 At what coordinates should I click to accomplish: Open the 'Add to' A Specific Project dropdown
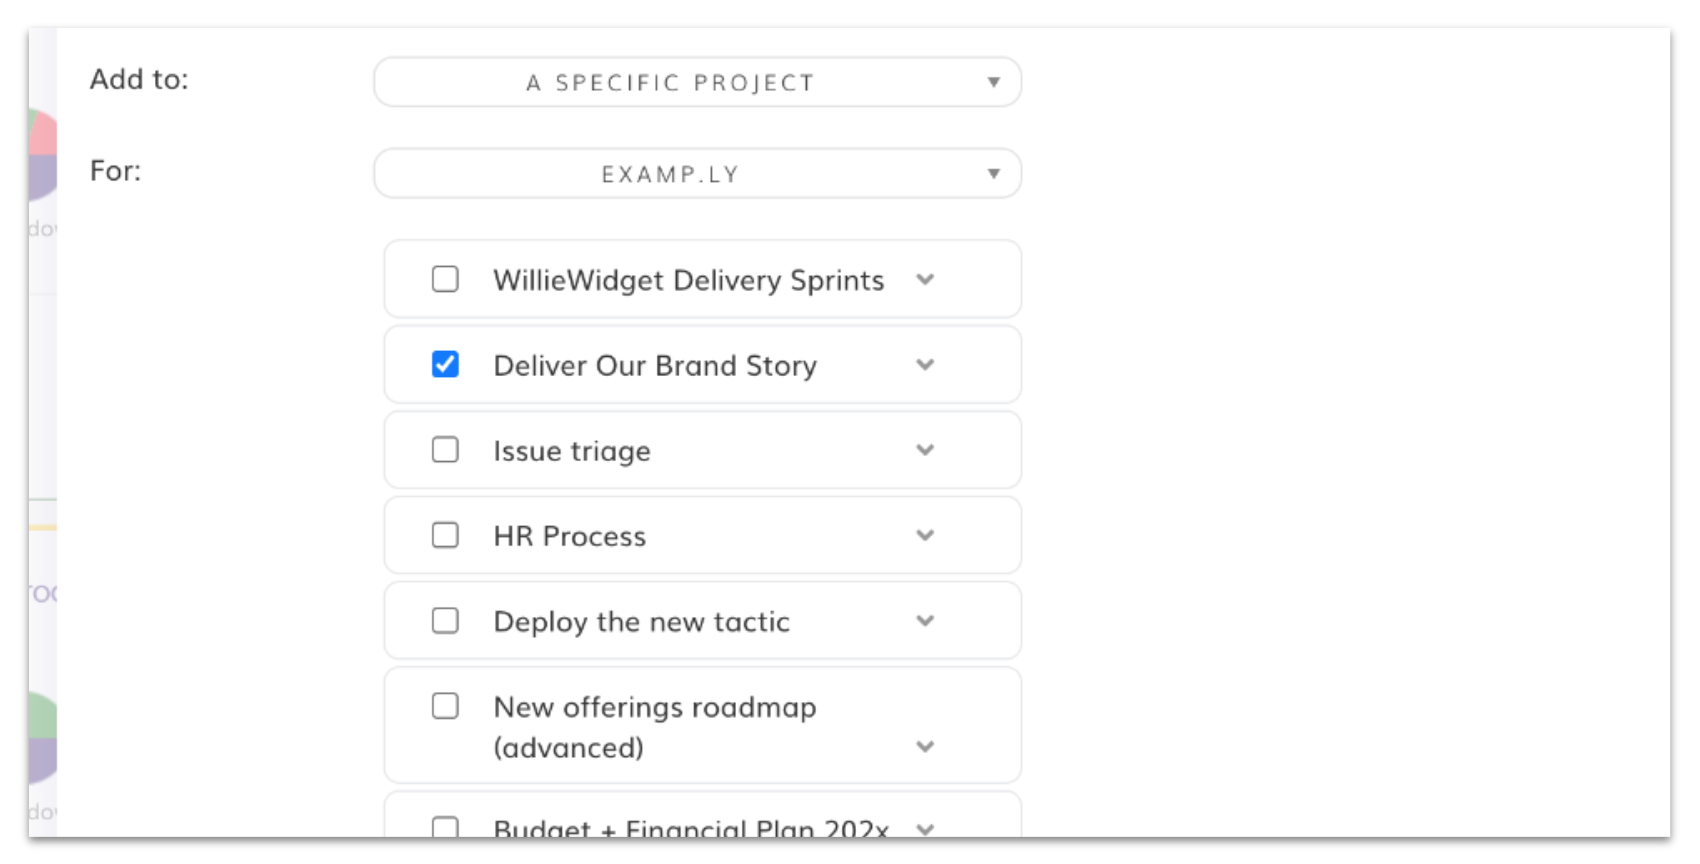[697, 82]
